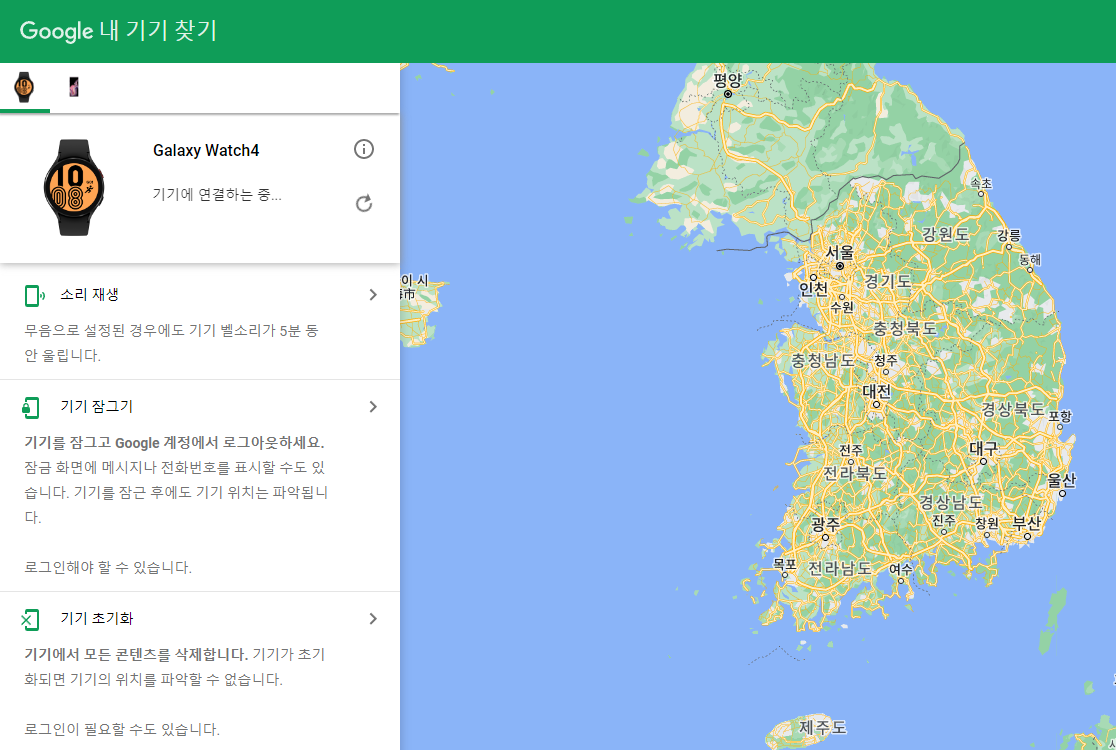Click the 여수 label on the map
The height and width of the screenshot is (750, 1116).
point(901,569)
